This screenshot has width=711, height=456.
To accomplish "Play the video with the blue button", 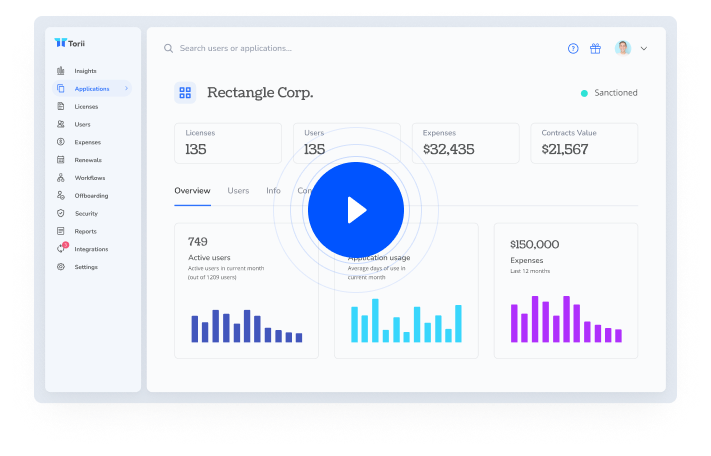I will pos(356,210).
